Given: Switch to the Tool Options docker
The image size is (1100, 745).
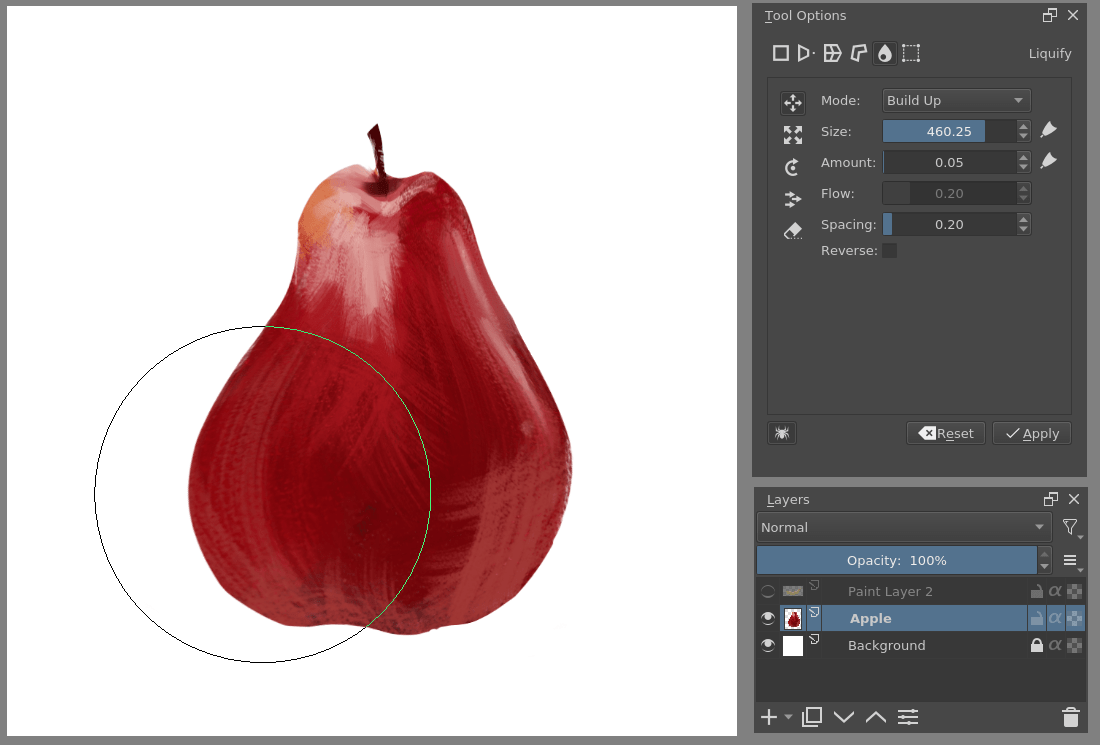Looking at the screenshot, I should pos(805,16).
